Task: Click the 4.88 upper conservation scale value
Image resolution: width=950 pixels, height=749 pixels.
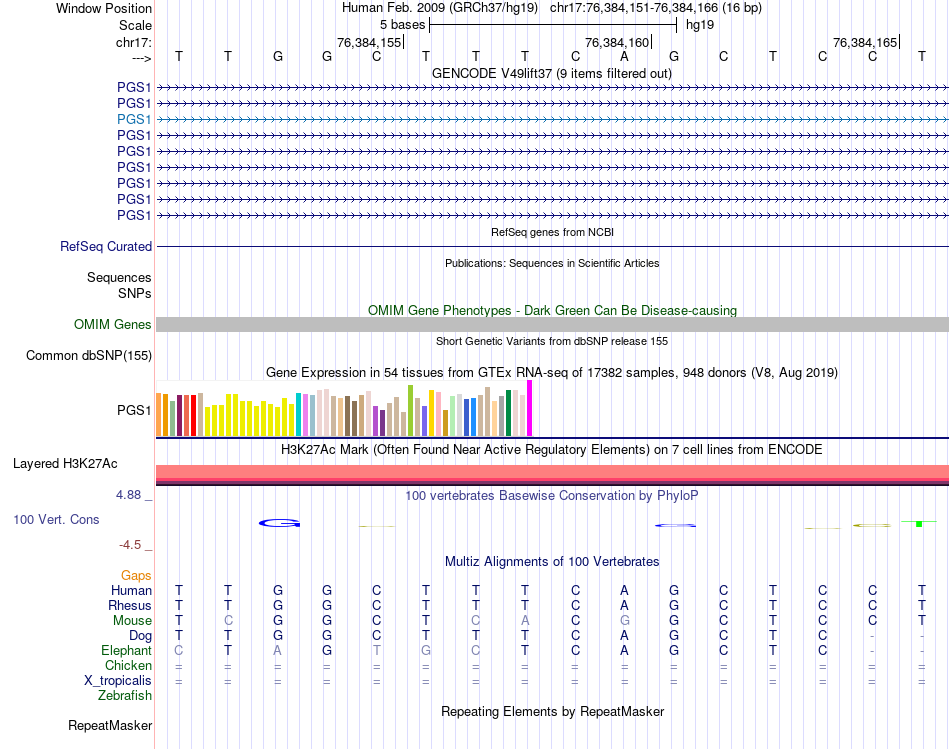Action: pos(128,495)
